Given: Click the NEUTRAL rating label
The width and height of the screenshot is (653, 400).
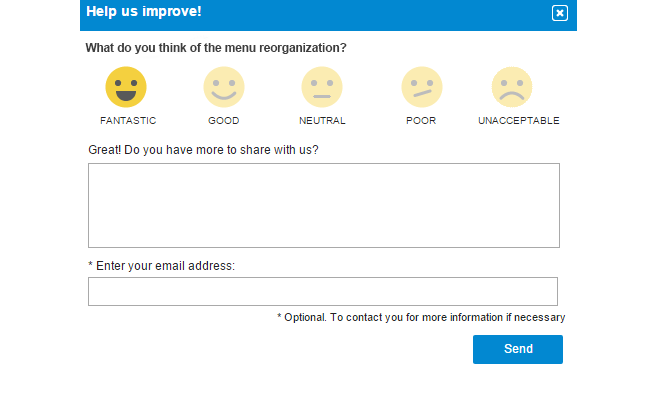Looking at the screenshot, I should 322,121.
